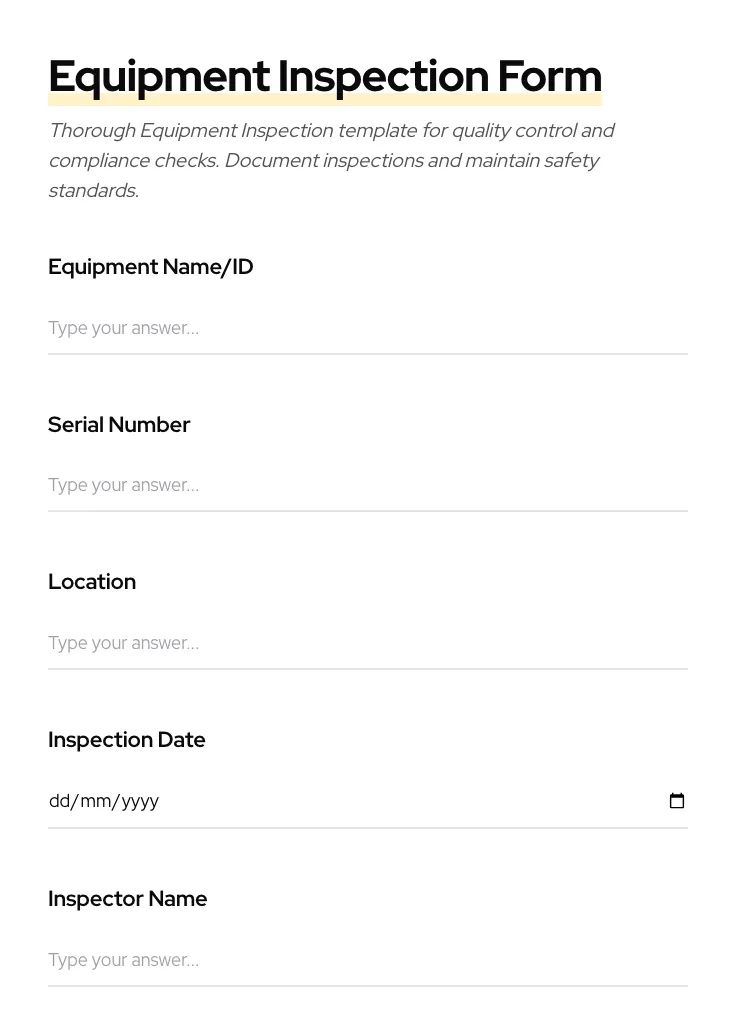Click the Serial Number heading
This screenshot has width=736, height=1024.
[x=119, y=424]
